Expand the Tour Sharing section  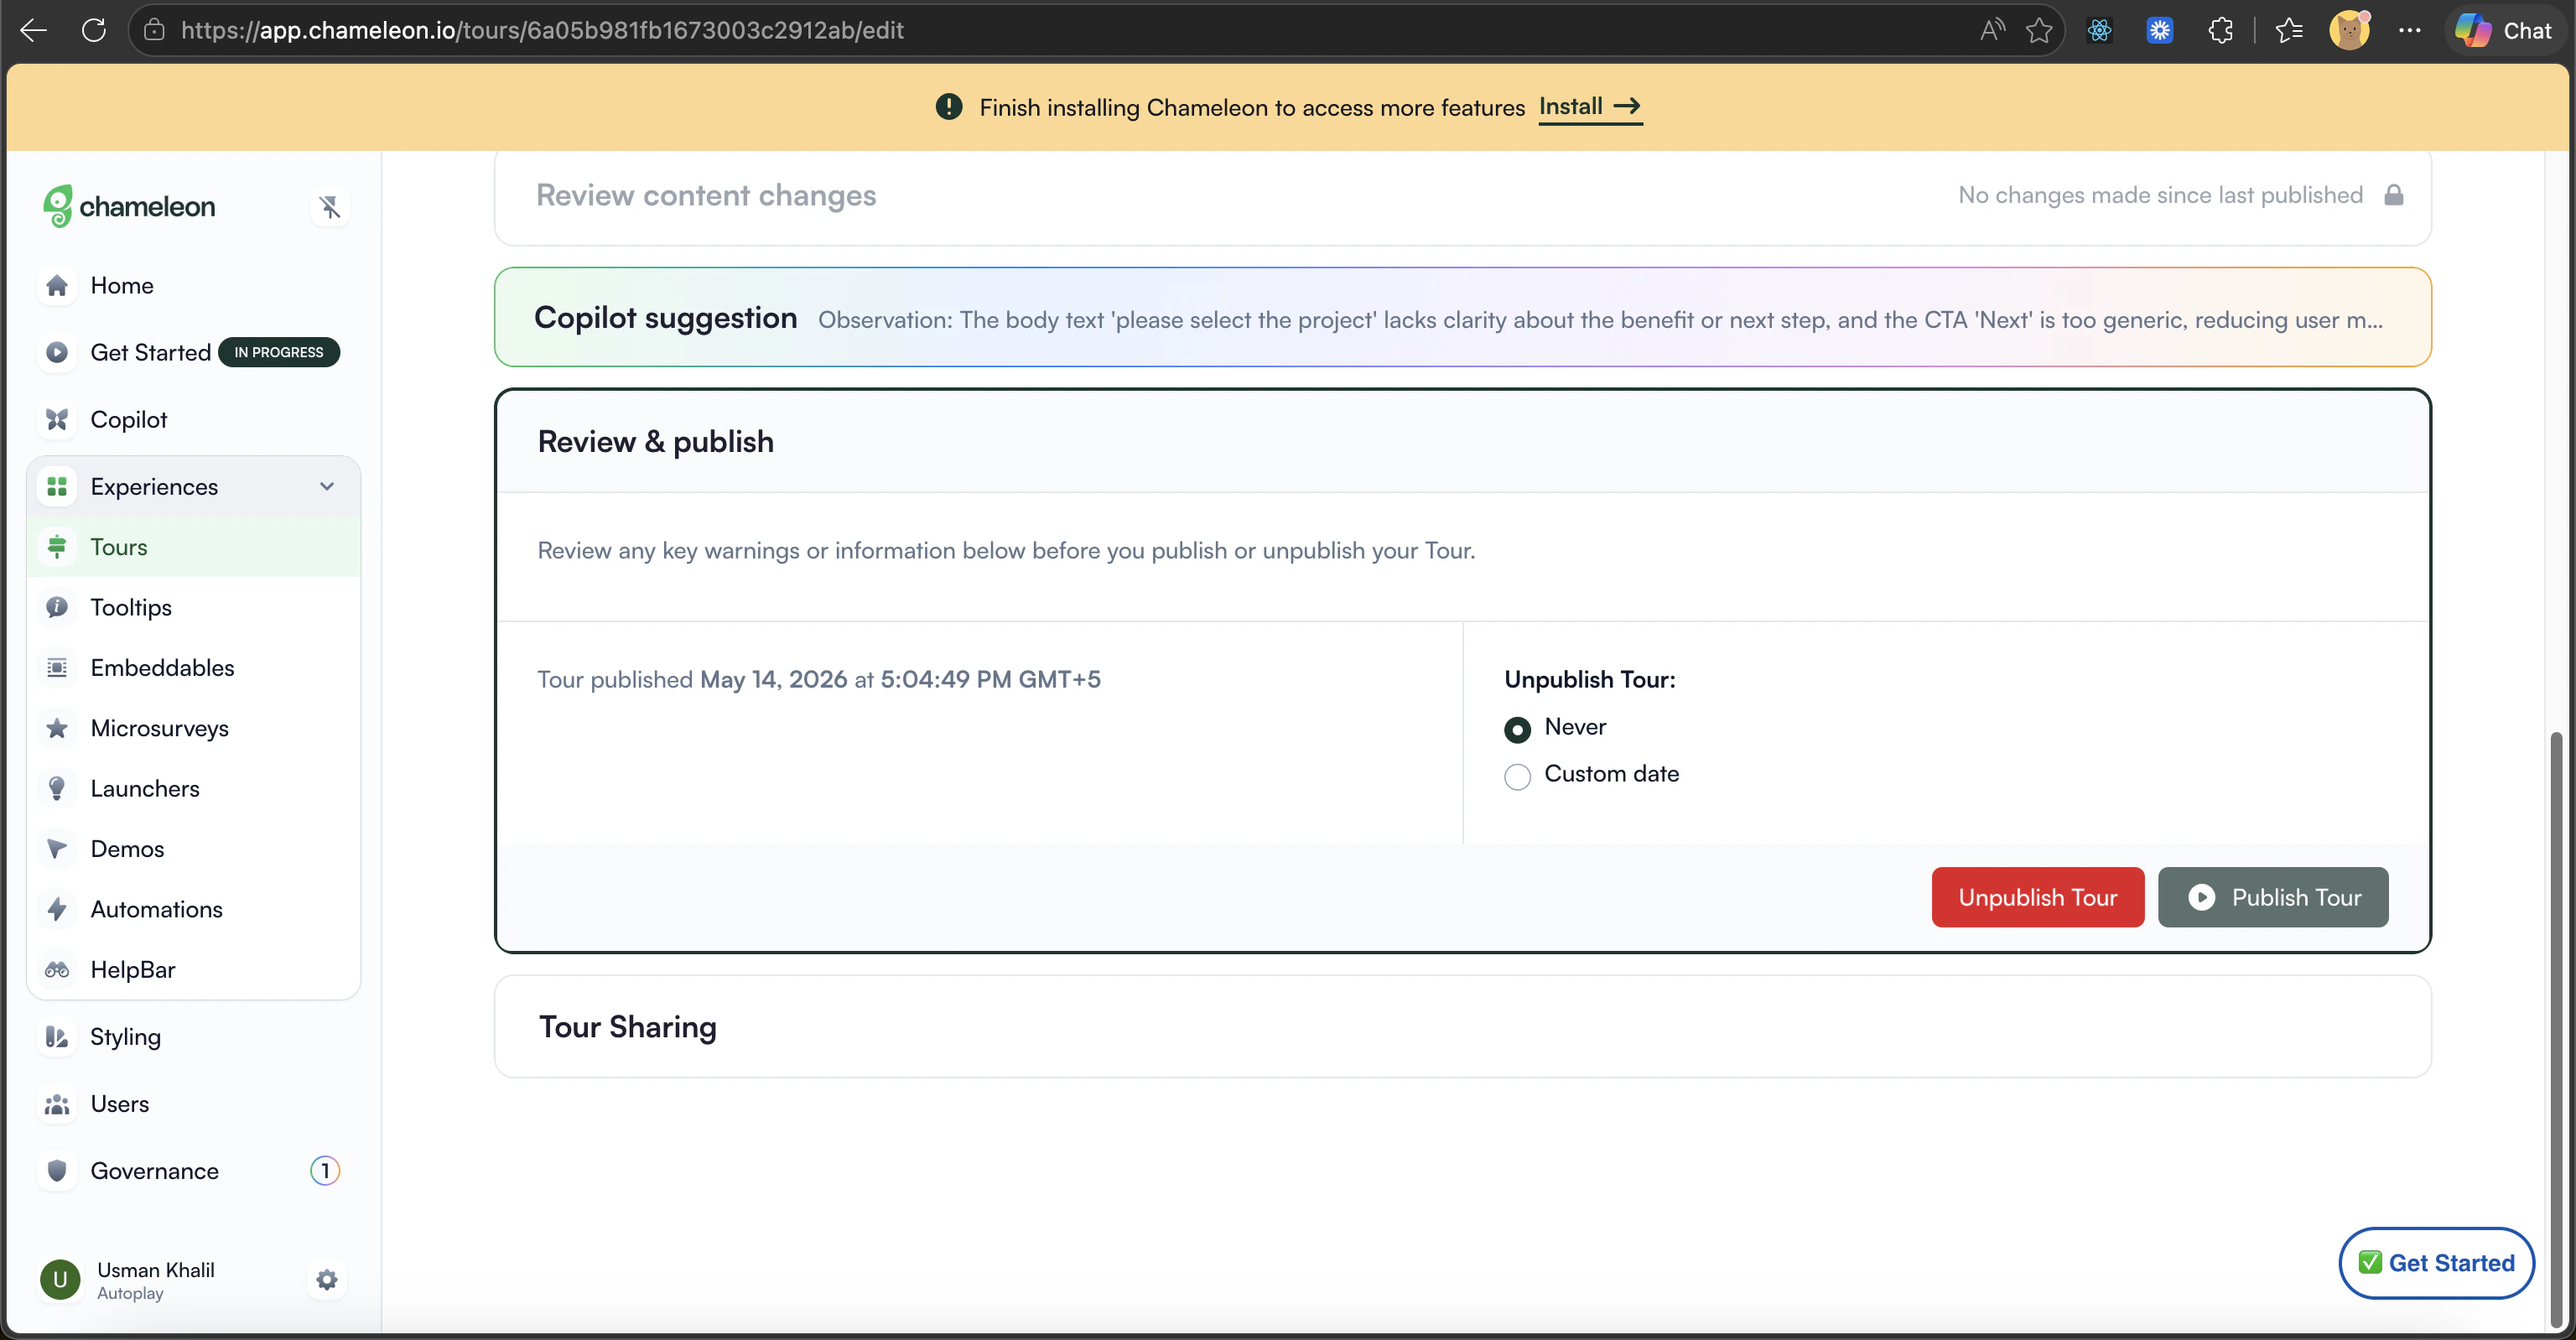(1462, 1027)
